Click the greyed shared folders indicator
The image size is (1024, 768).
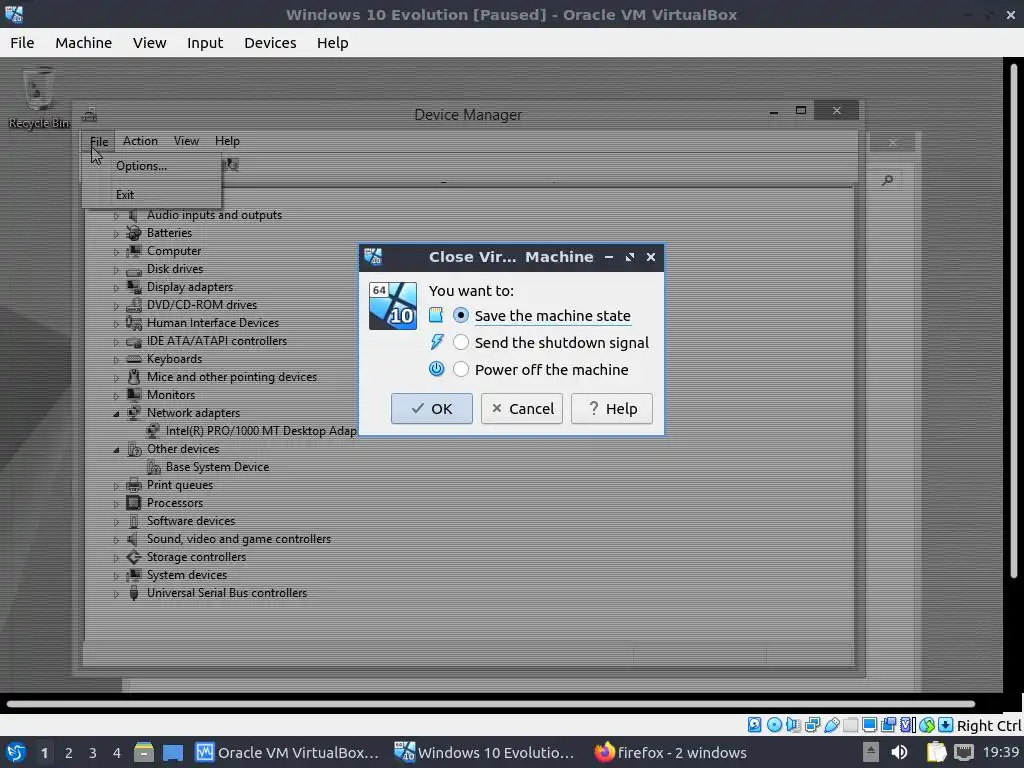click(x=850, y=725)
